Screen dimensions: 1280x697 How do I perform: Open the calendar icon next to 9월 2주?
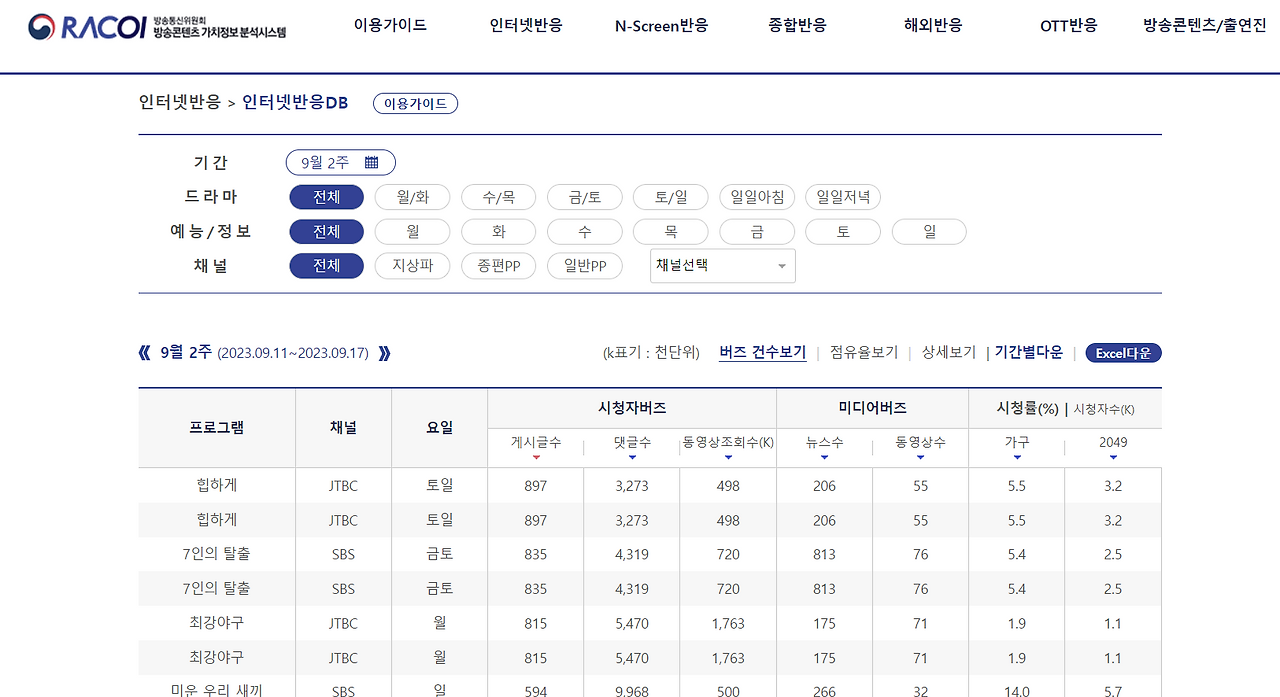pyautogui.click(x=375, y=162)
